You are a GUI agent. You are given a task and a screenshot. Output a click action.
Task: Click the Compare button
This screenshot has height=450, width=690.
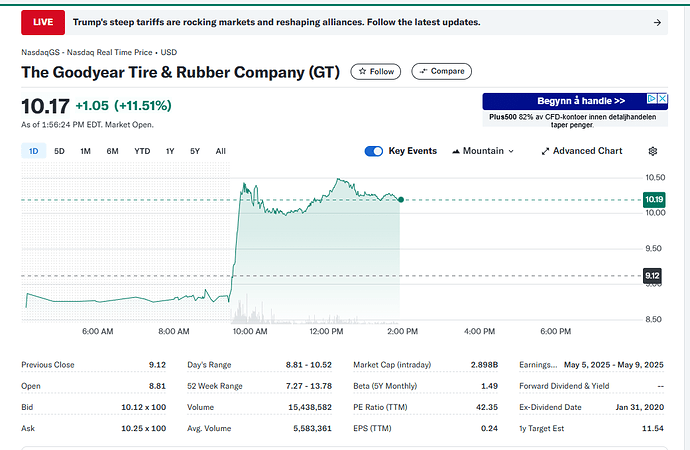tap(441, 71)
